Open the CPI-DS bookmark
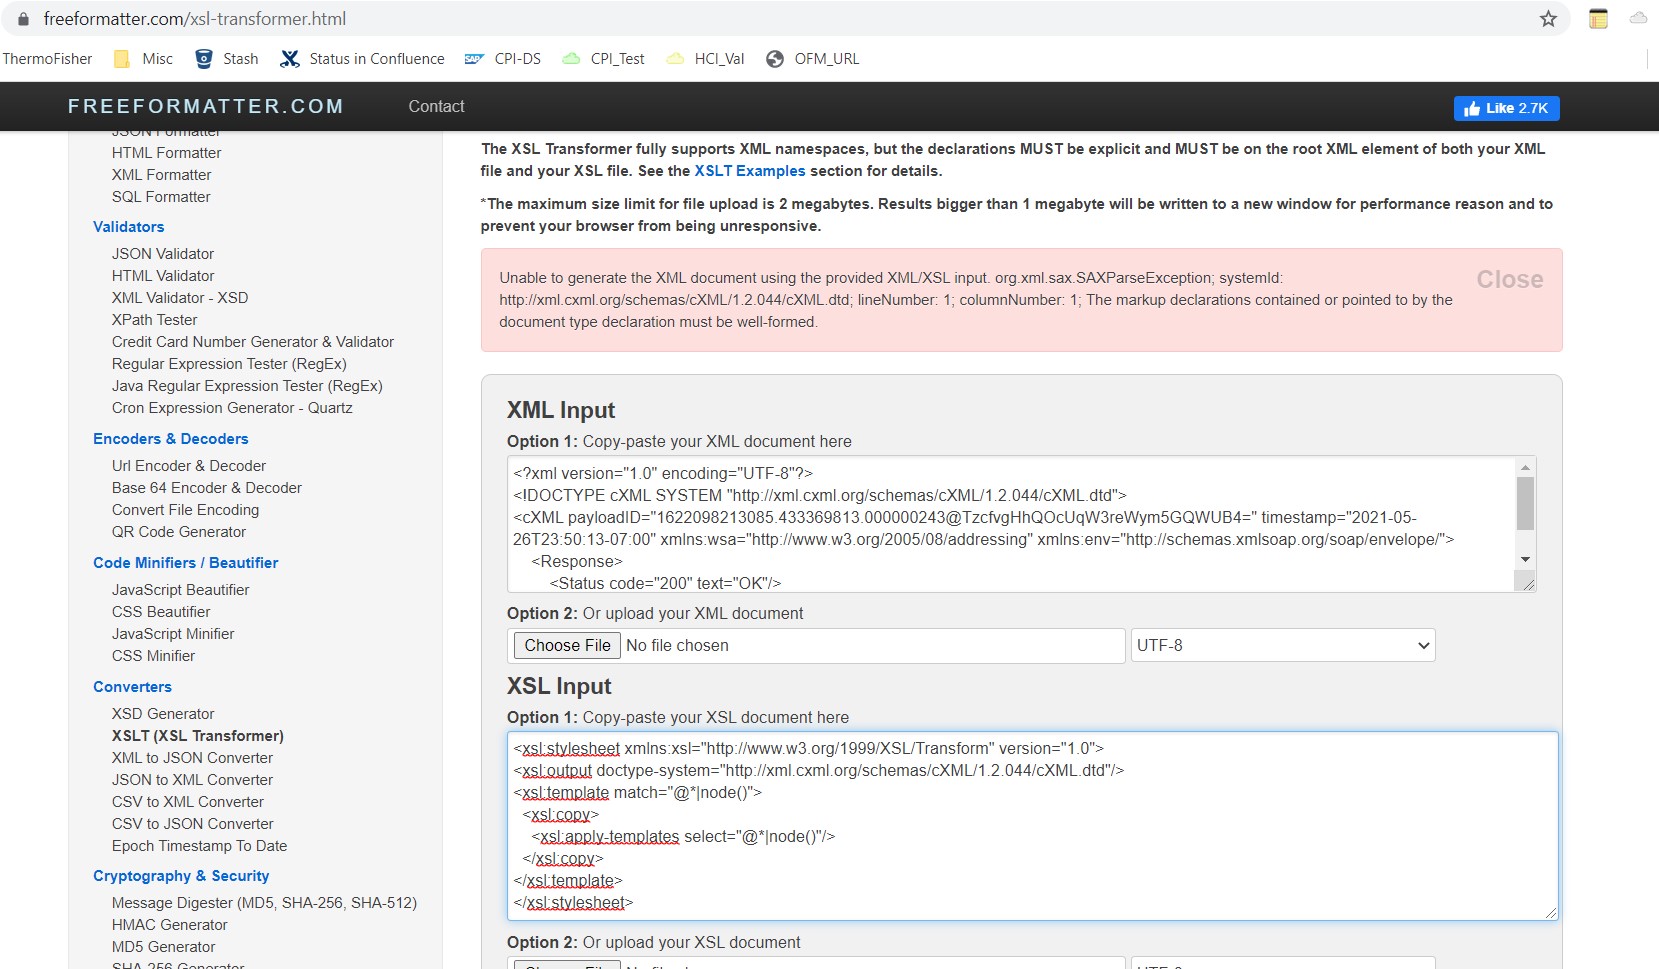This screenshot has height=969, width=1659. 503,59
